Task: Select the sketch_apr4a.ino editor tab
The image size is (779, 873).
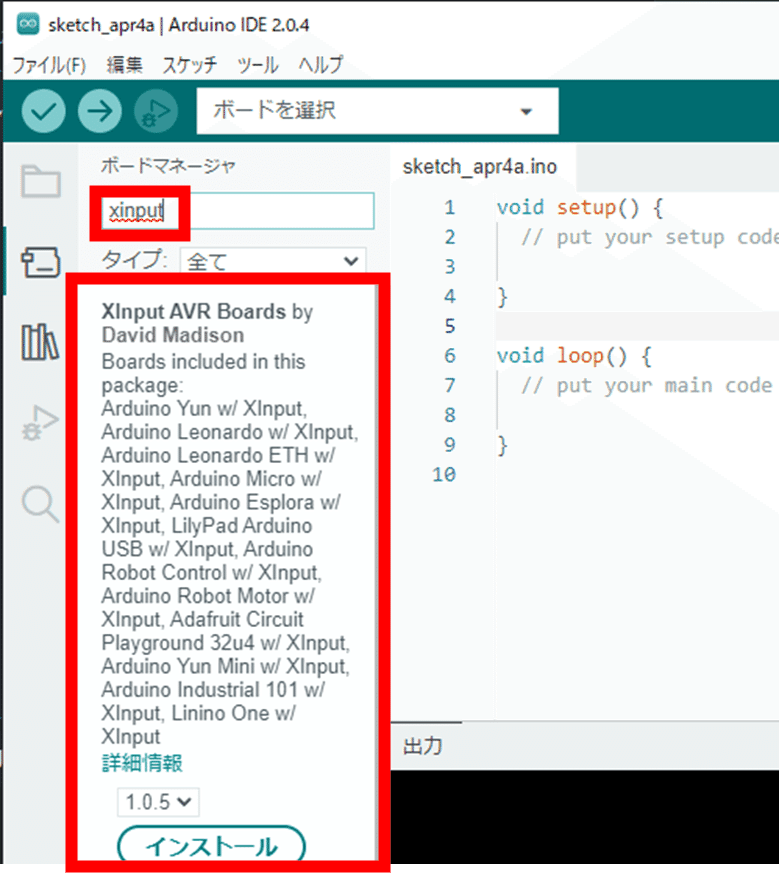Action: 480,167
